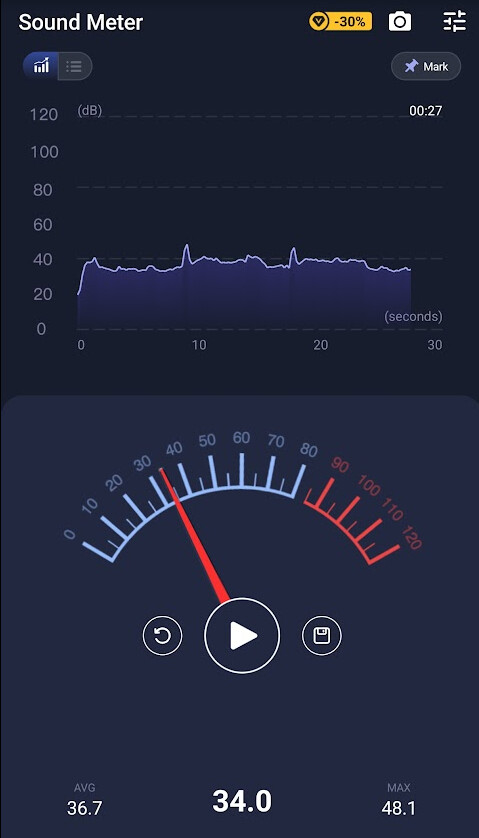This screenshot has height=838, width=479.
Task: Tap the first peak in the dB graph
Action: (187, 247)
